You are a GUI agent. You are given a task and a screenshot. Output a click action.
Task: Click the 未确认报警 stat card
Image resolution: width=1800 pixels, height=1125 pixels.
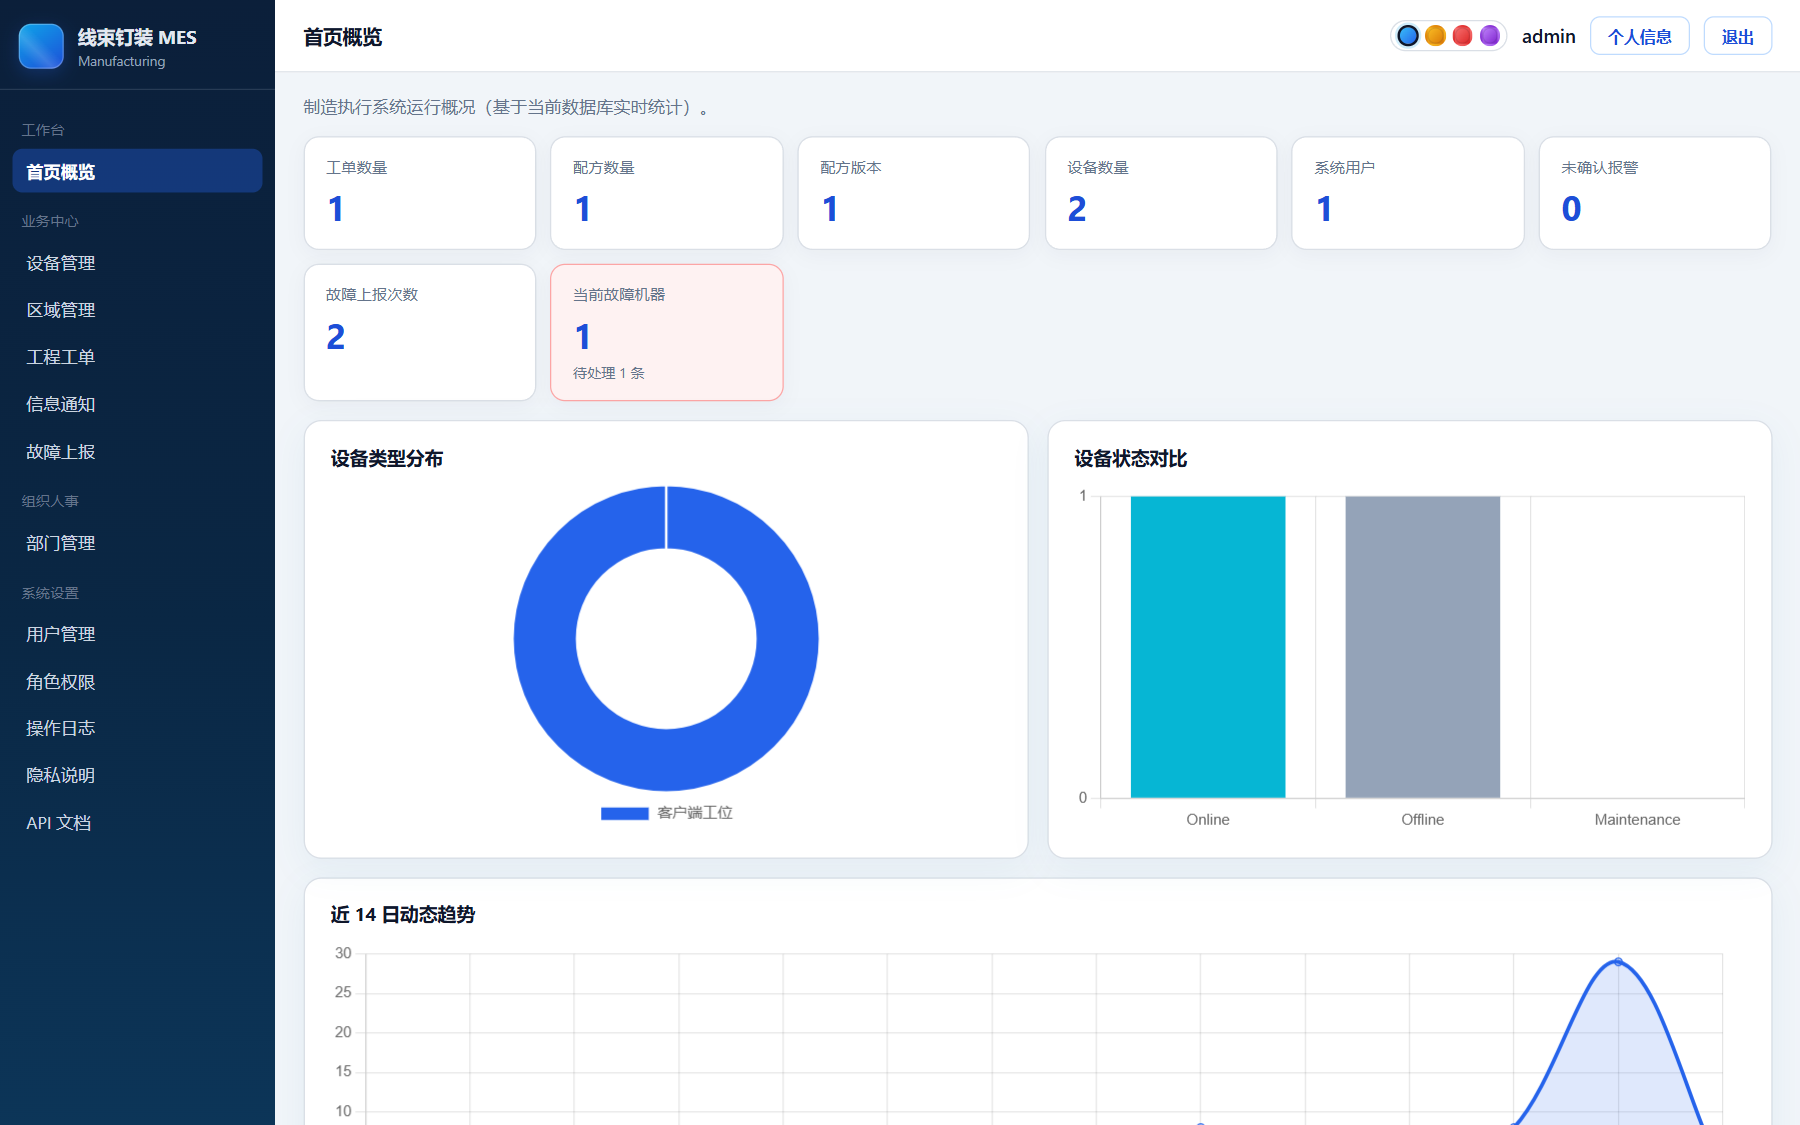coord(1655,193)
